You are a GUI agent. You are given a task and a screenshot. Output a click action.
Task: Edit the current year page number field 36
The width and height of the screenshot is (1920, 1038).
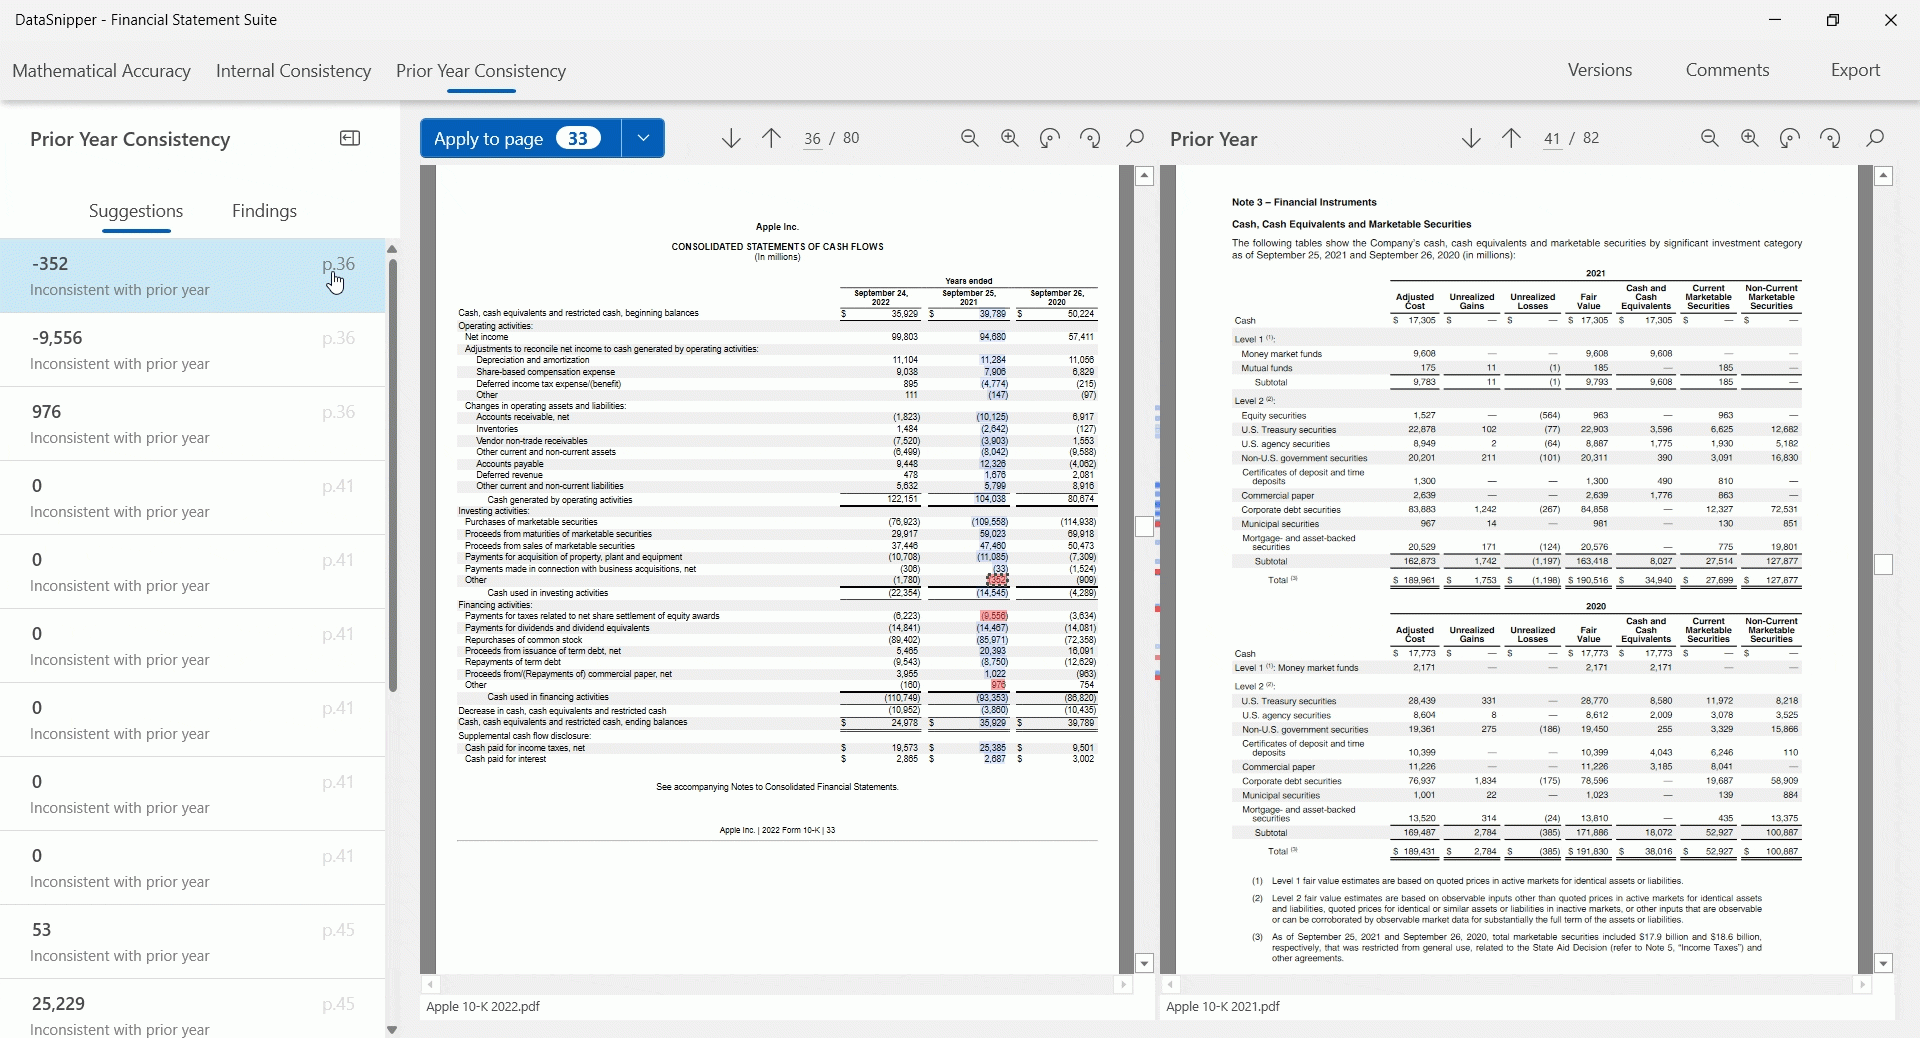pyautogui.click(x=812, y=139)
